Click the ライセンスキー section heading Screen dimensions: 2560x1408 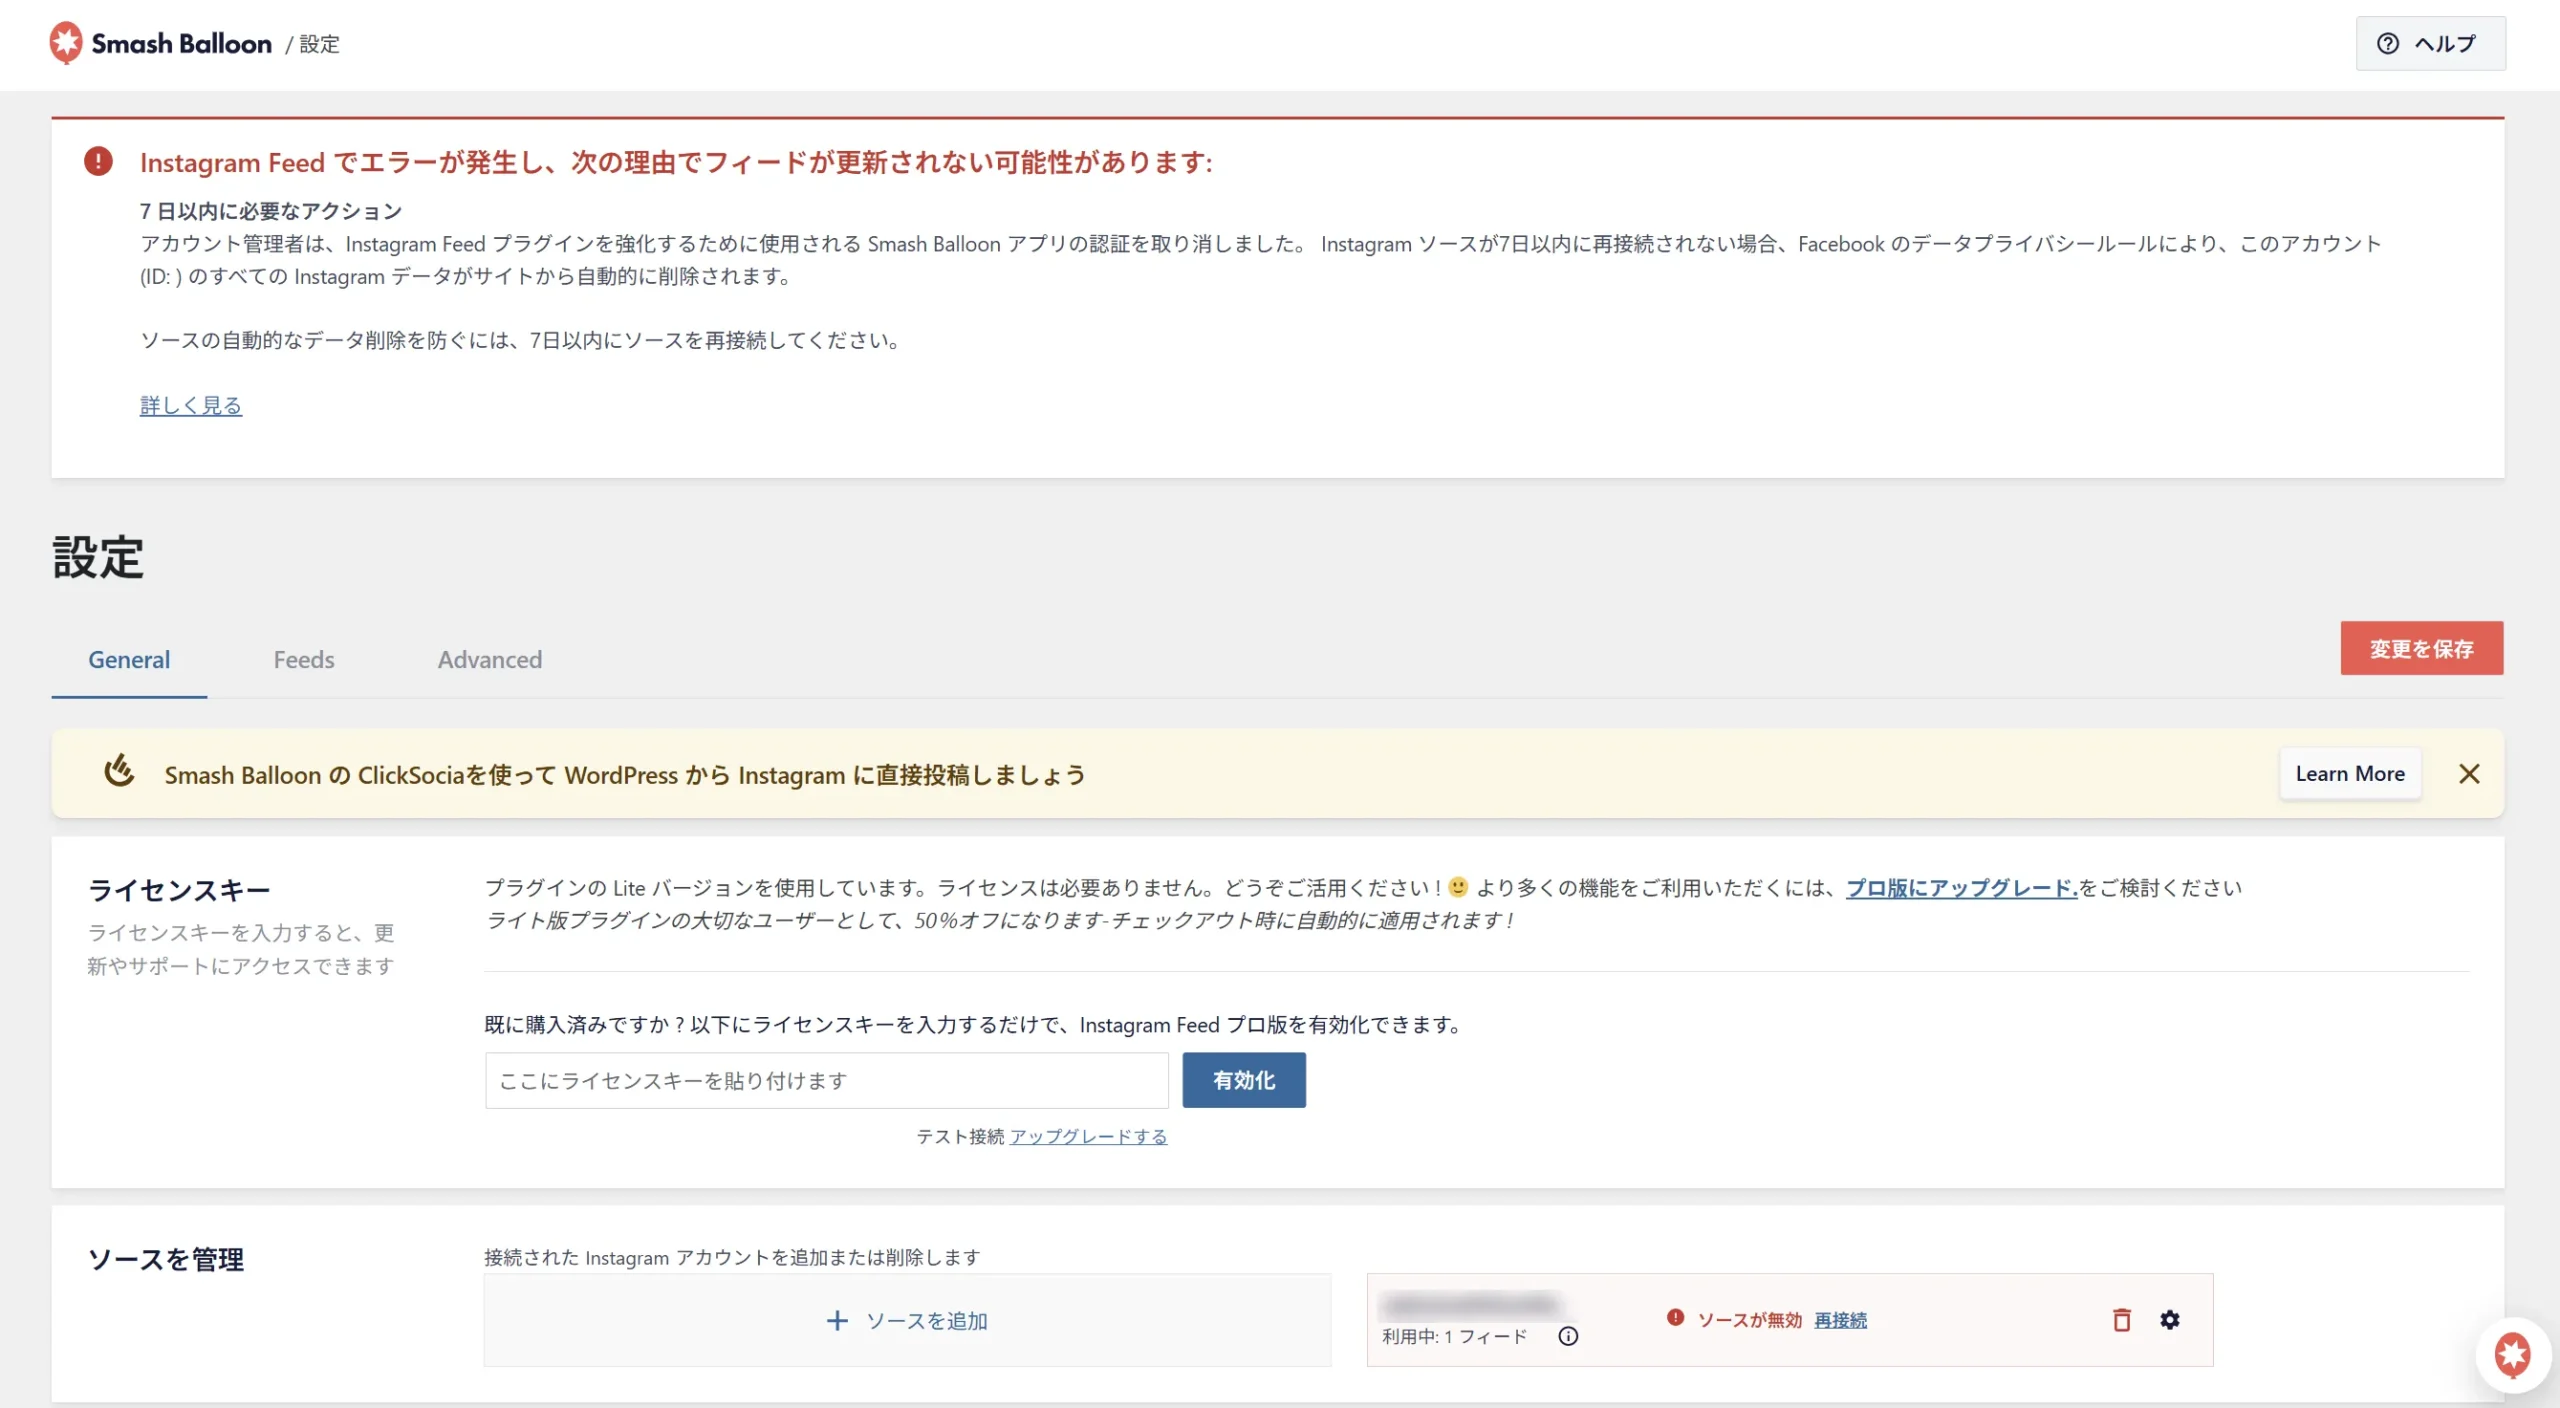point(179,890)
